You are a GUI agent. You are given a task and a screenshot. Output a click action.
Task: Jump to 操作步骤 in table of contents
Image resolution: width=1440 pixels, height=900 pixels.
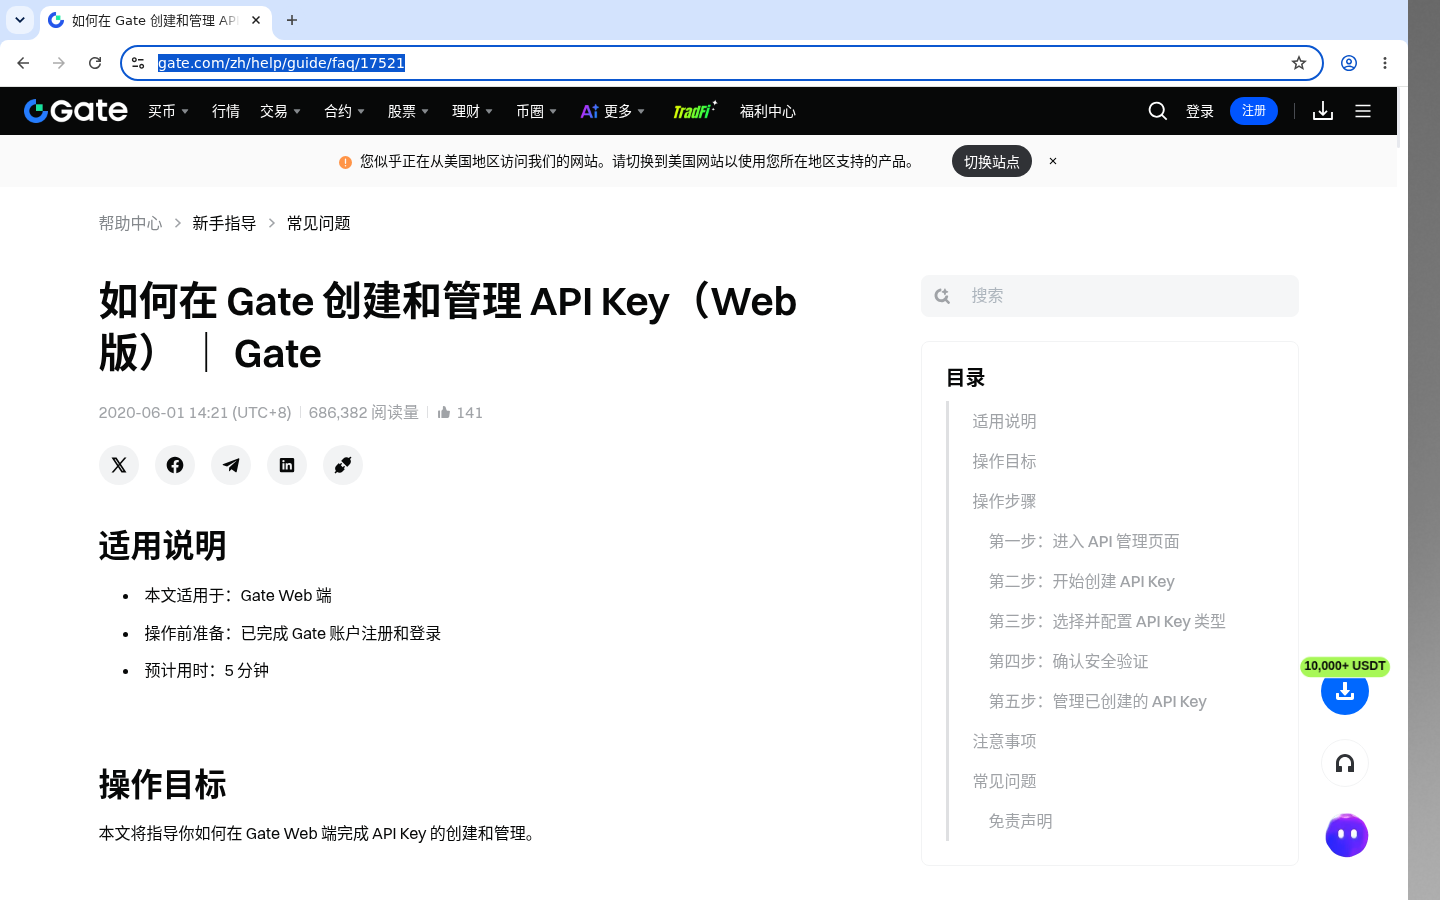pos(1004,501)
